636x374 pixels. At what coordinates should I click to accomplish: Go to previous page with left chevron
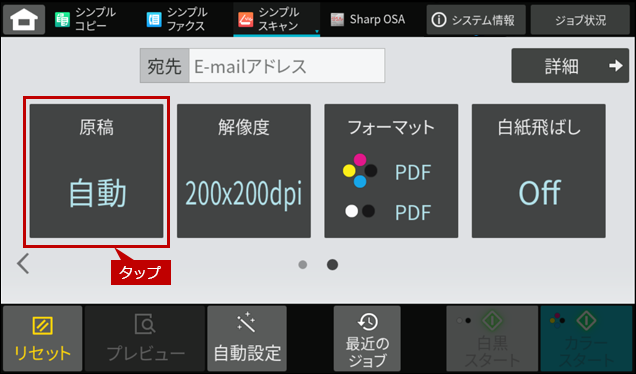pos(23,264)
